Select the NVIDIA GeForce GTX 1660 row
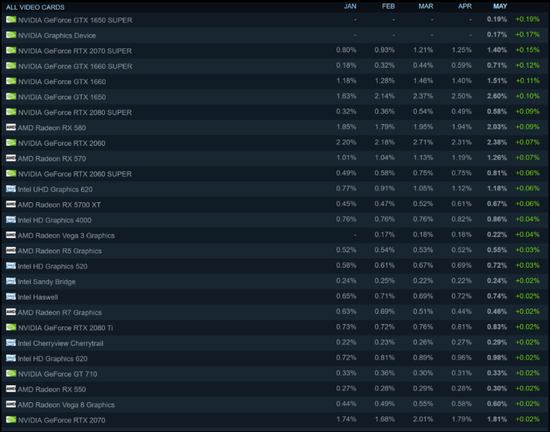The height and width of the screenshot is (432, 550). click(x=274, y=81)
